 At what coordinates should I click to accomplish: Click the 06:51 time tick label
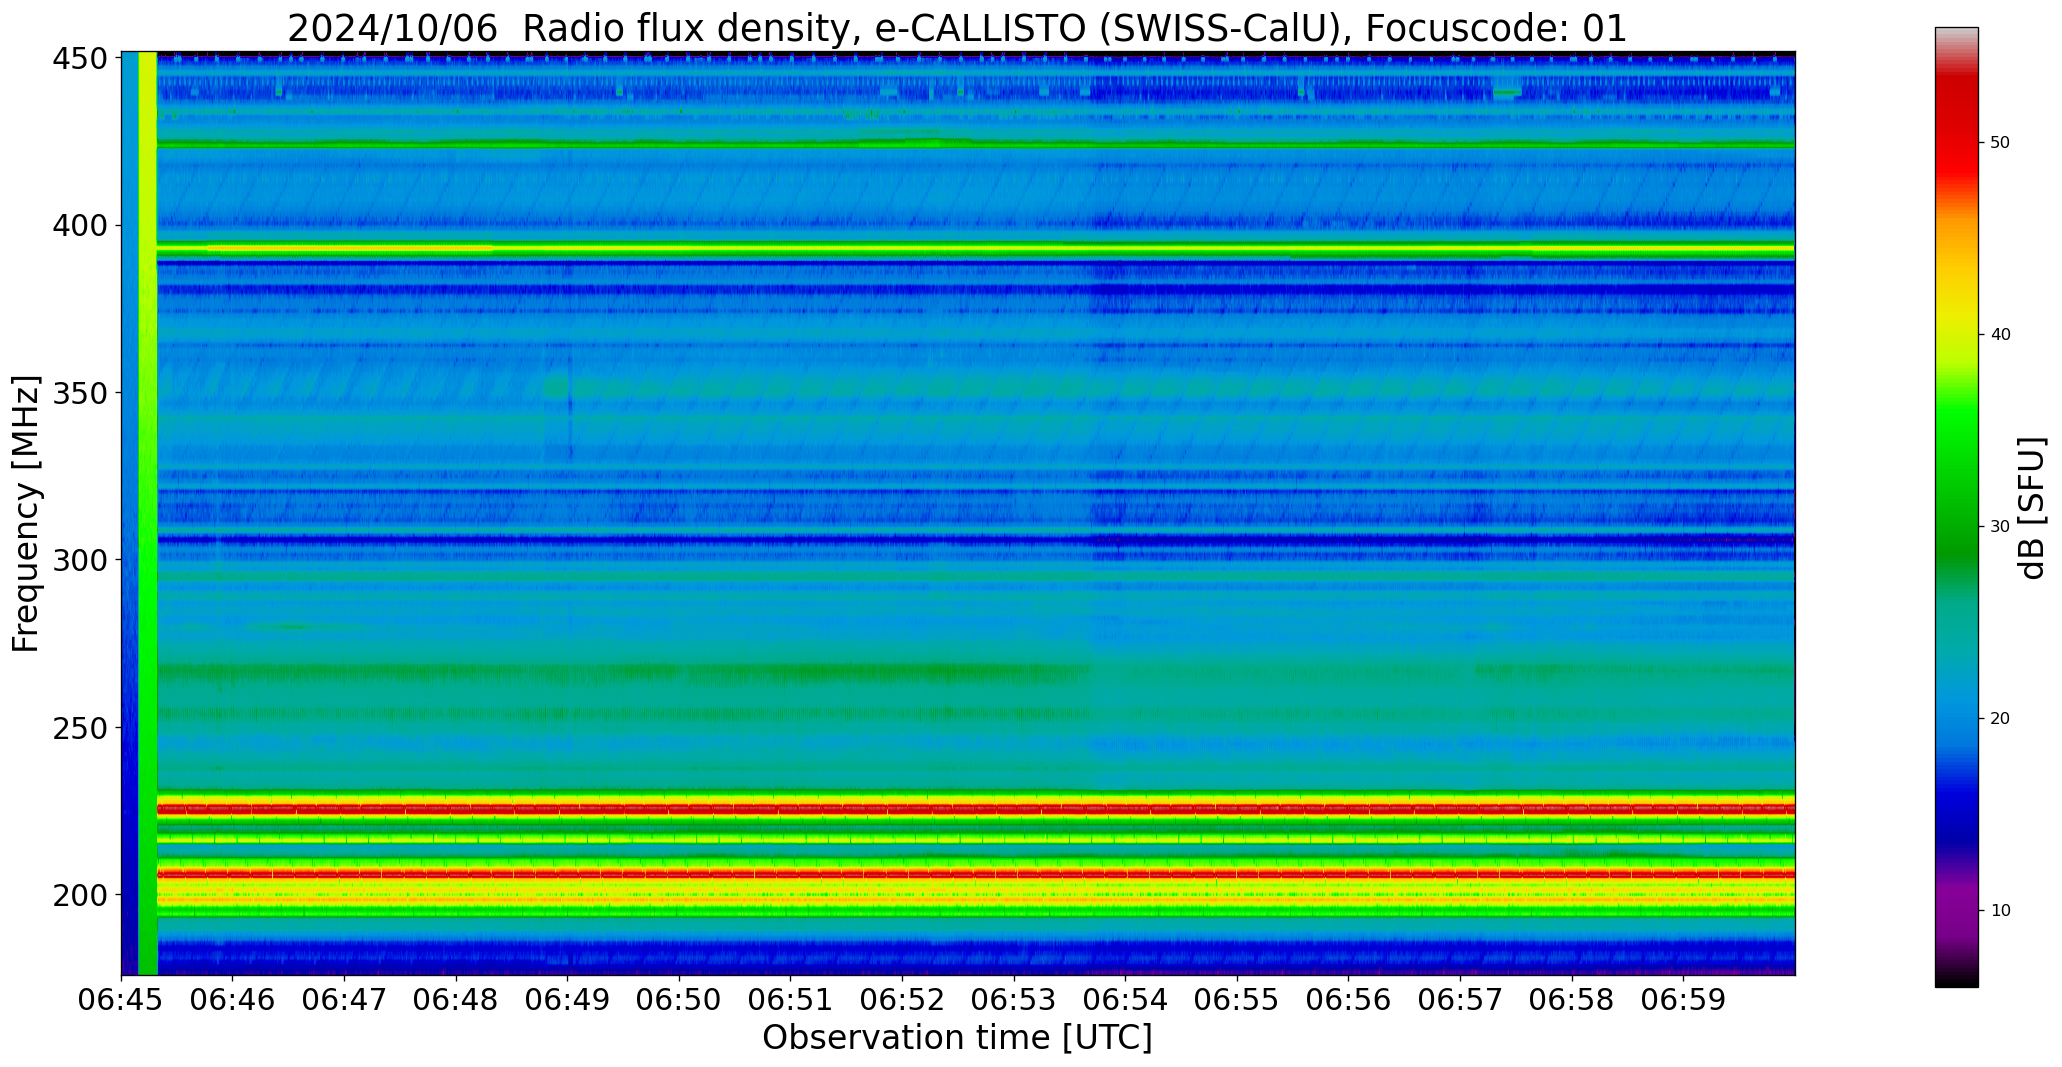click(x=791, y=1000)
